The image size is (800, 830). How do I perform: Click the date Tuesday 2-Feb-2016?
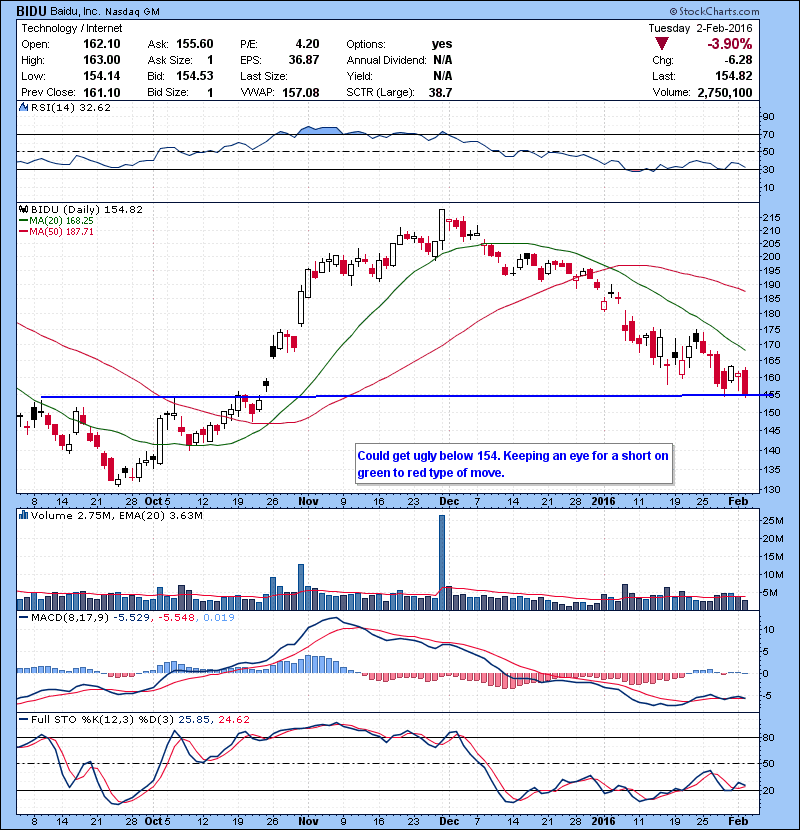coord(700,28)
